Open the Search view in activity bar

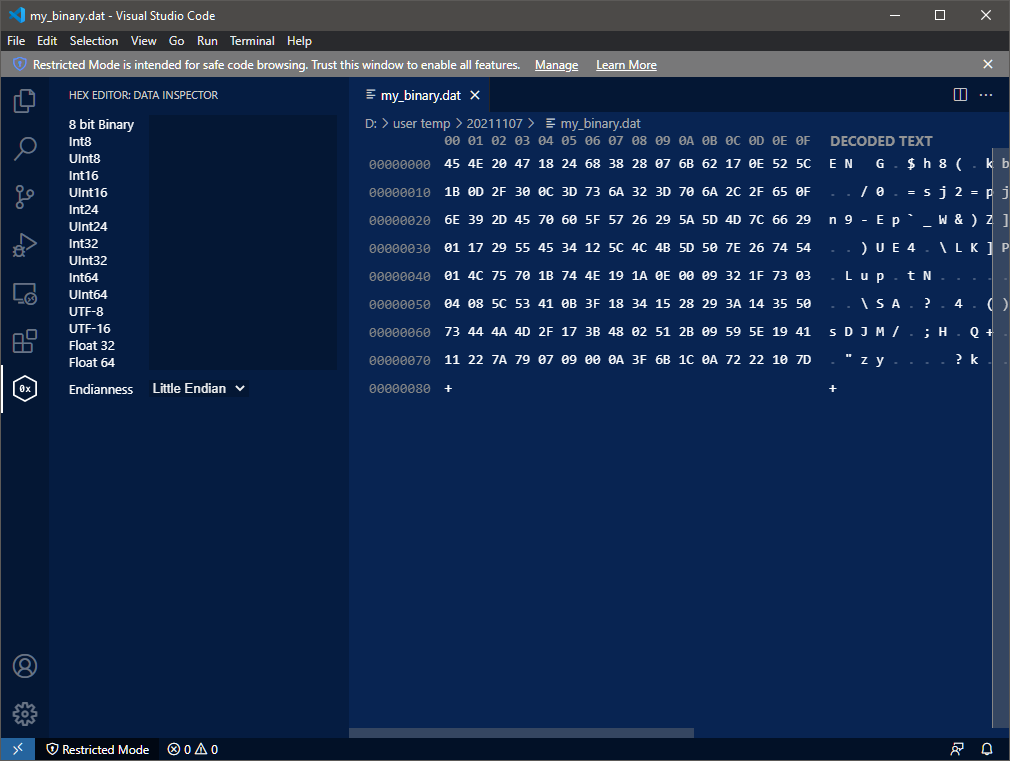(24, 149)
